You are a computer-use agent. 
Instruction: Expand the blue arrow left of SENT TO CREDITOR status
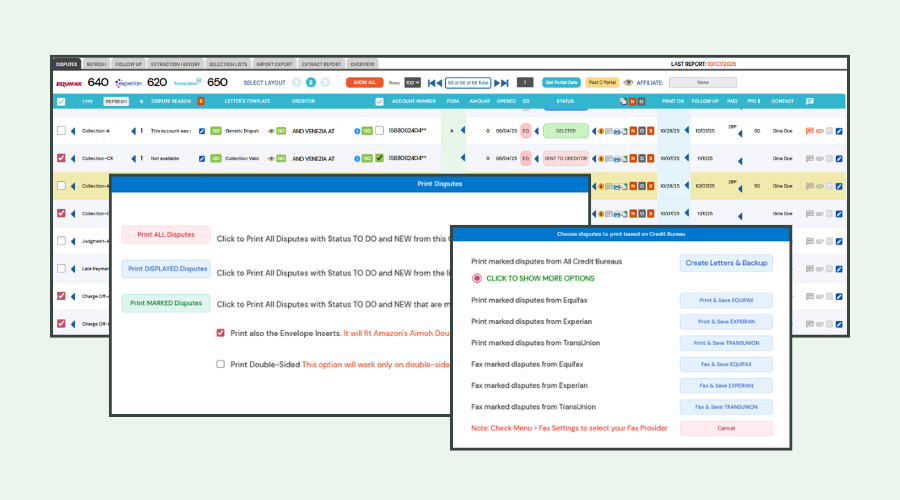pos(537,158)
